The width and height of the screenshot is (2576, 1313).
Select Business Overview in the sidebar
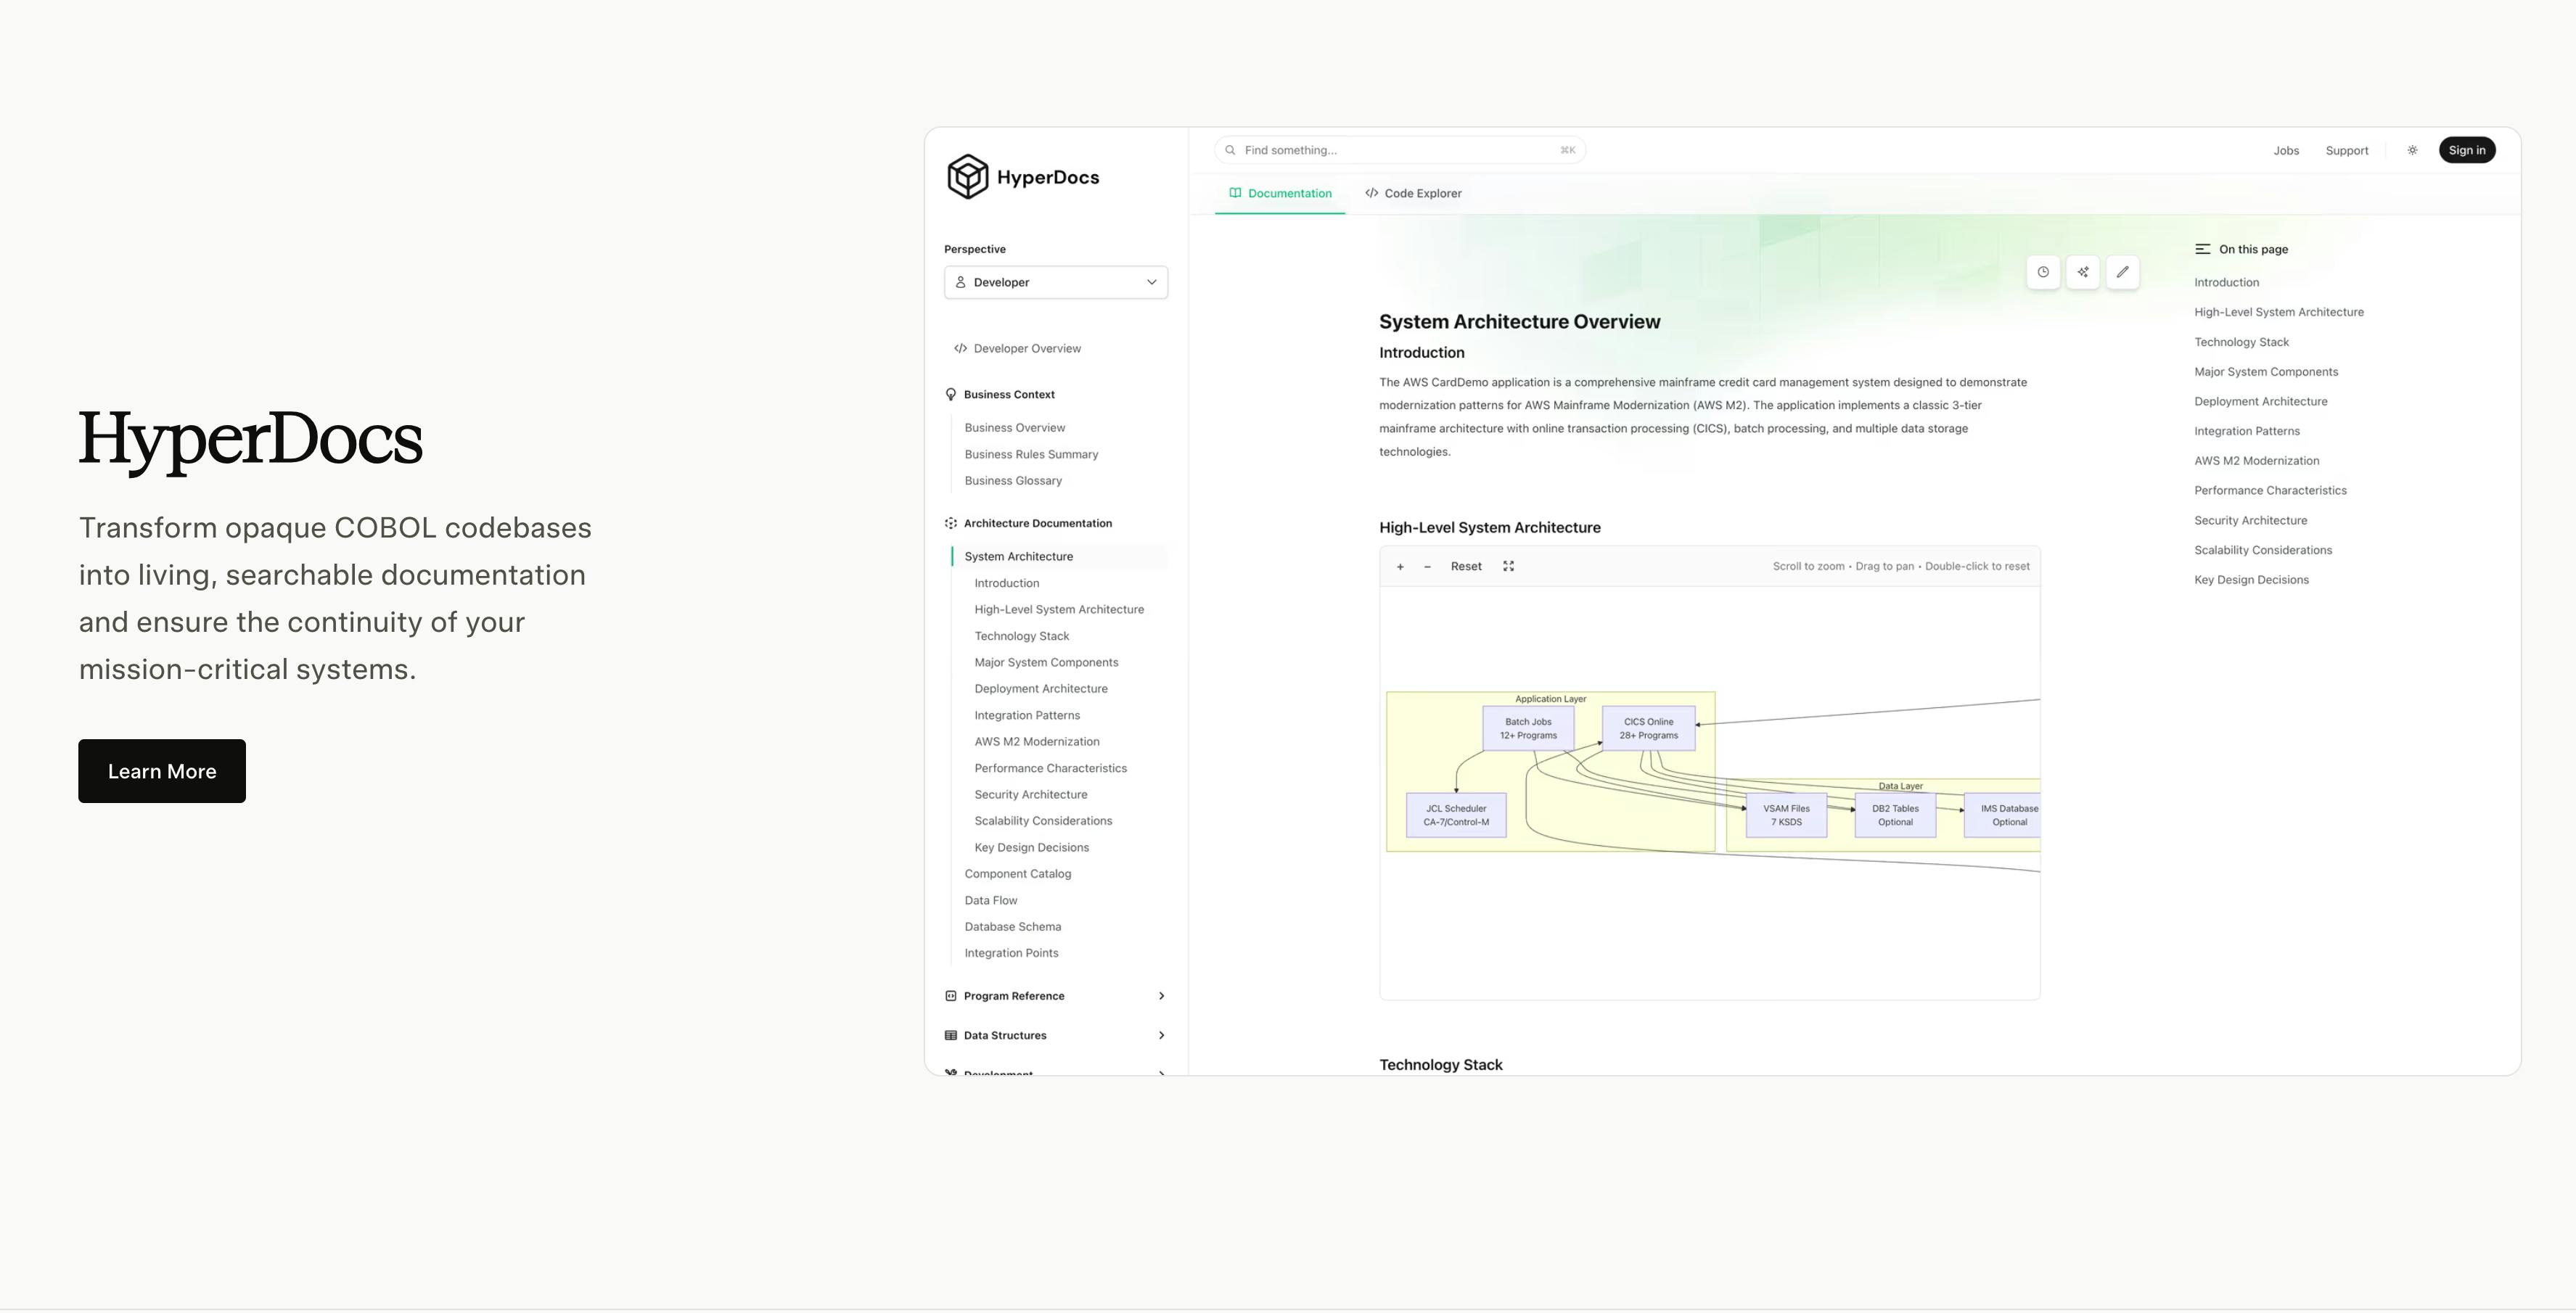1014,428
